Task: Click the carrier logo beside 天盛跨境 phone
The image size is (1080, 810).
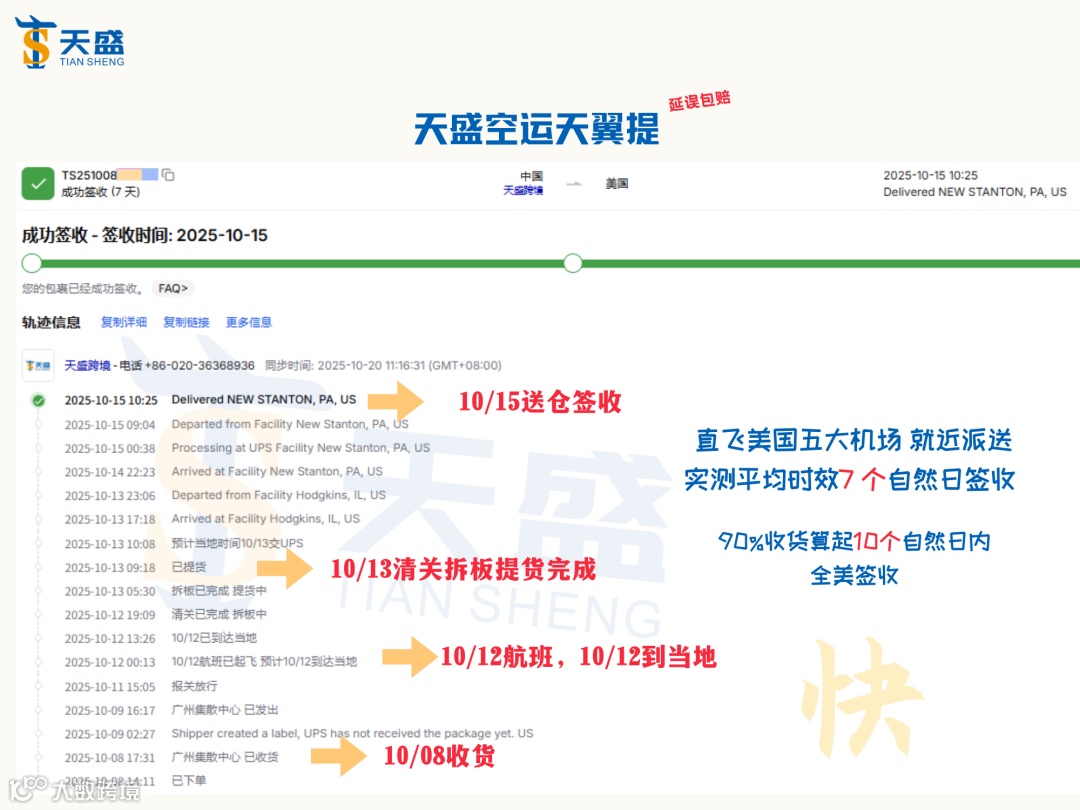Action: click(38, 365)
